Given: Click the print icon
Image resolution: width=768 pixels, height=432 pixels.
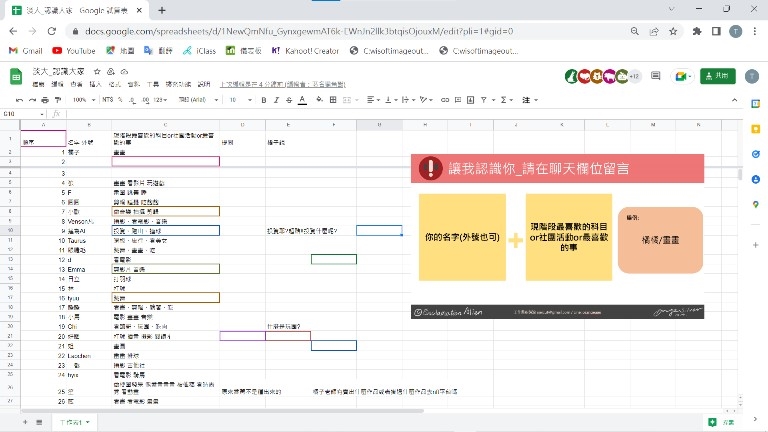Looking at the screenshot, I should [46, 100].
